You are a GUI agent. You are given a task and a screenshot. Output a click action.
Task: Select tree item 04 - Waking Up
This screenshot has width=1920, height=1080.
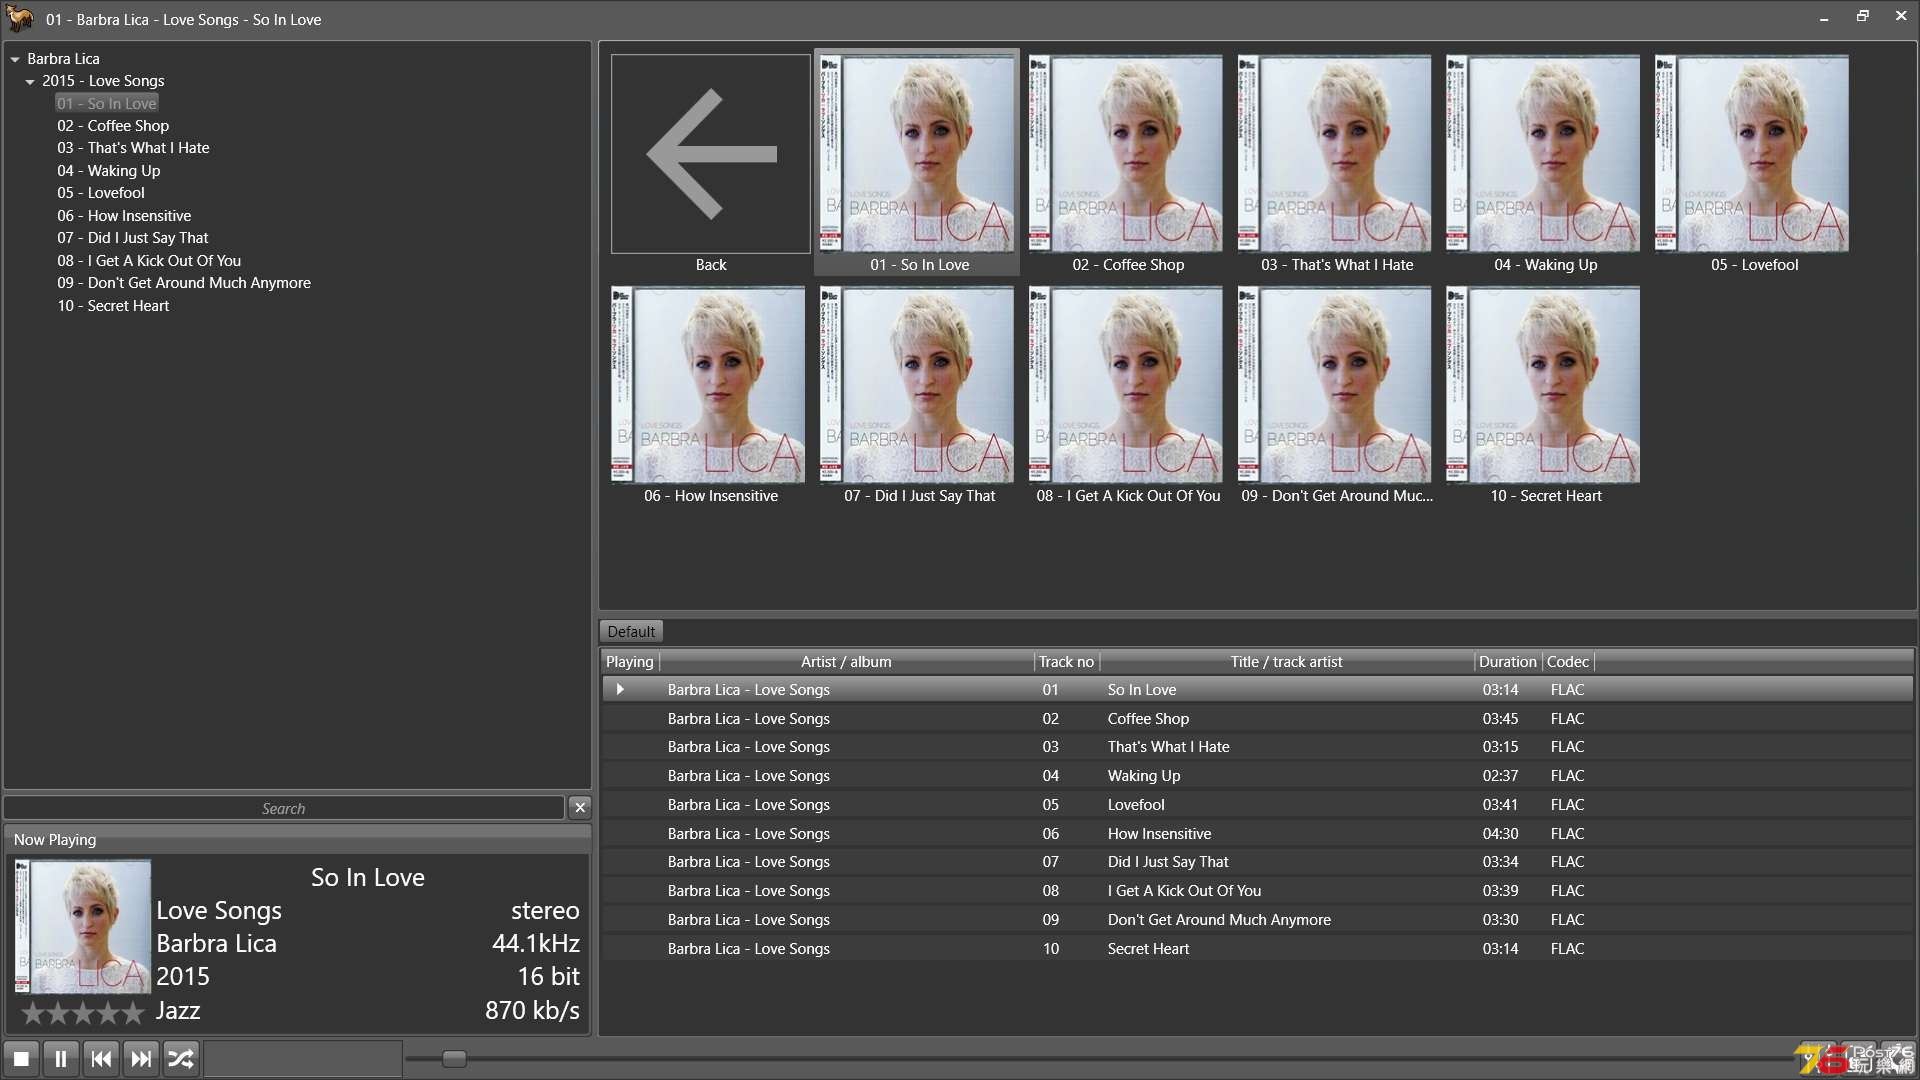click(108, 171)
